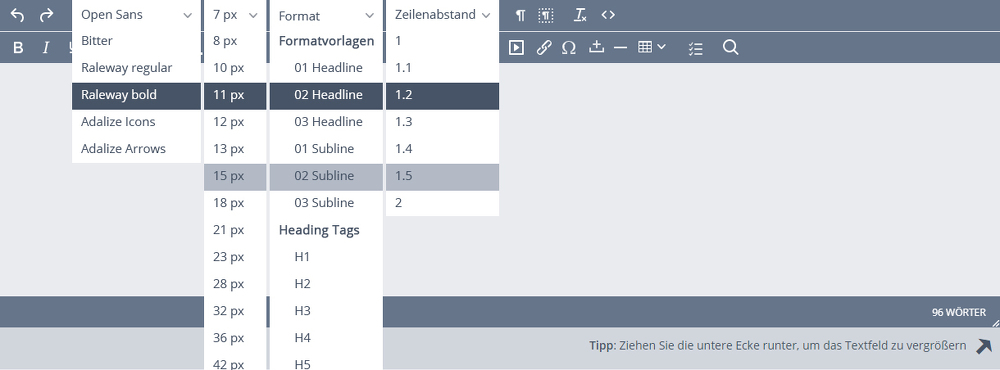1000x370 pixels.
Task: Toggle bold formatting
Action: pos(18,48)
